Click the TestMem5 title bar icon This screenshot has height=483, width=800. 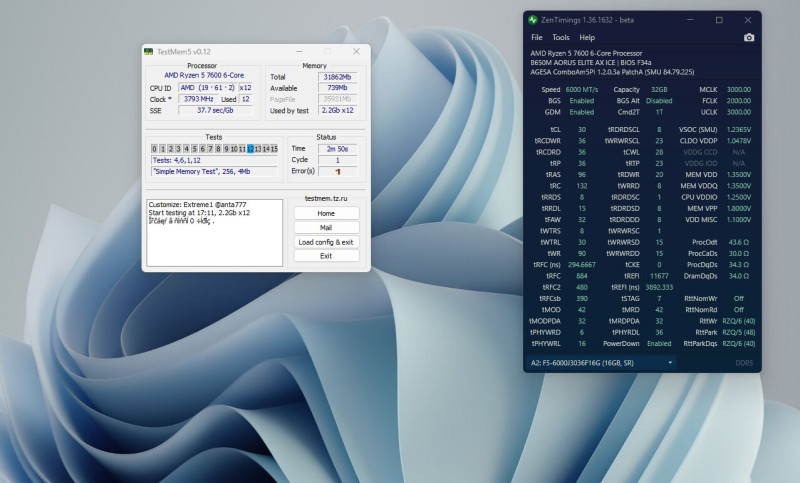click(148, 52)
